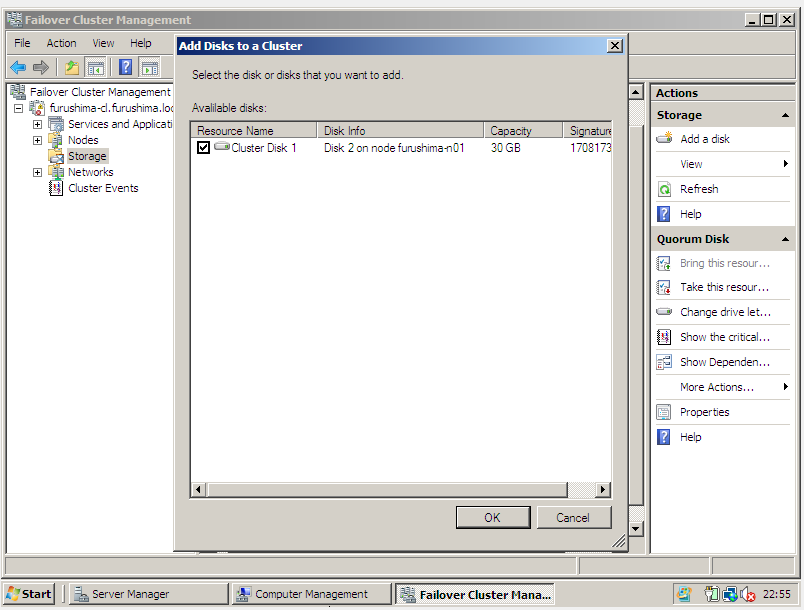Image resolution: width=804 pixels, height=610 pixels.
Task: Click the muted volume tray icon
Action: click(x=748, y=595)
